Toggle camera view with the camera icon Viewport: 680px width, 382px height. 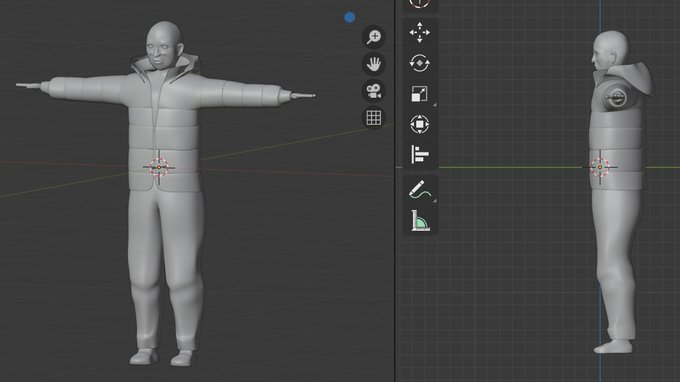tap(373, 91)
